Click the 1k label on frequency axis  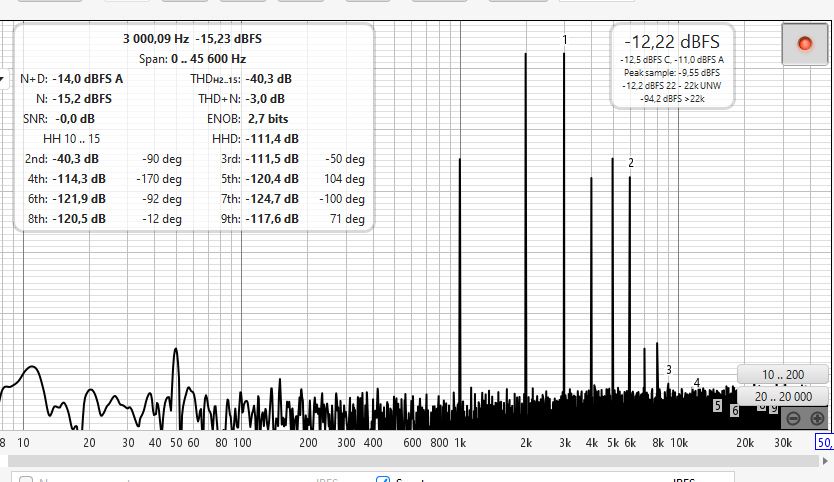(x=460, y=443)
